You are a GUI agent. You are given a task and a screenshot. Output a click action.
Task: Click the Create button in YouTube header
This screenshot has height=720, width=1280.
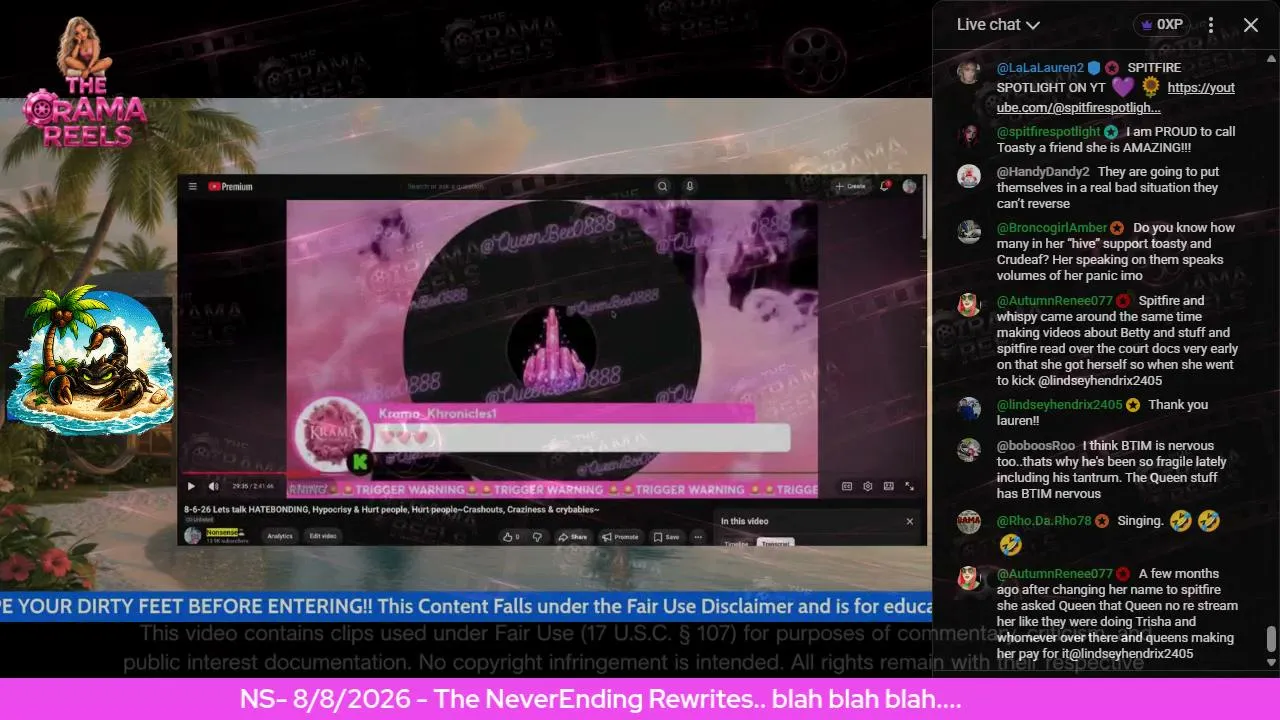pyautogui.click(x=851, y=186)
